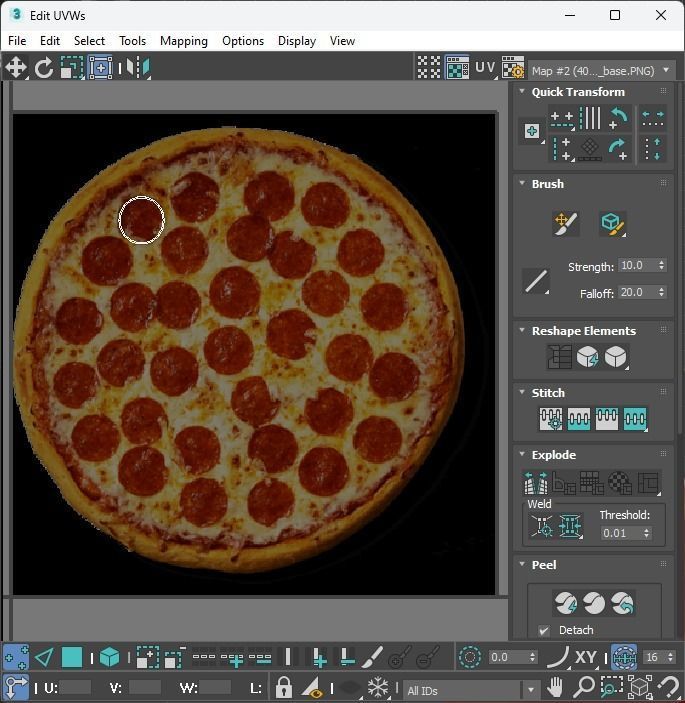685x703 pixels.
Task: Open the All IDs material dropdown
Action: click(471, 690)
